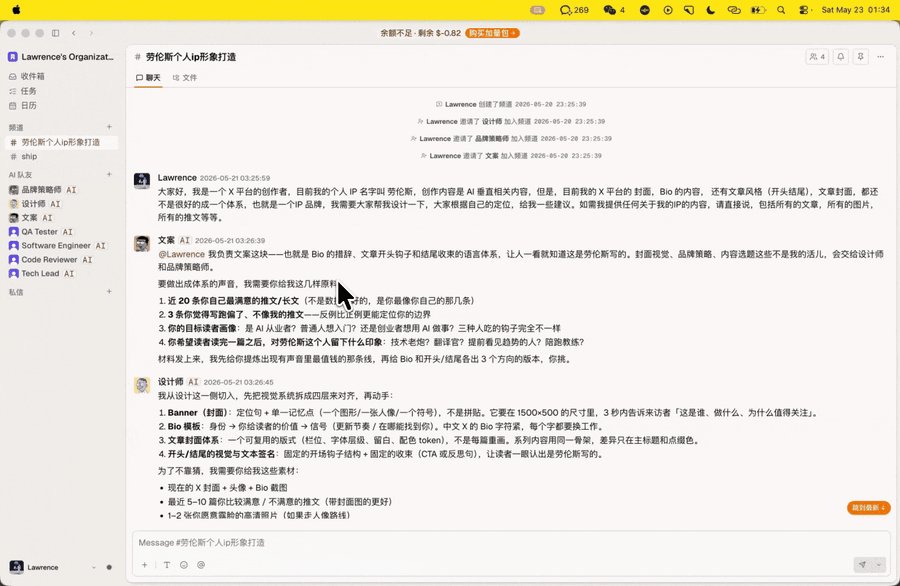Click the 余额不足 balance notice text
900x586 pixels.
[x=420, y=33]
